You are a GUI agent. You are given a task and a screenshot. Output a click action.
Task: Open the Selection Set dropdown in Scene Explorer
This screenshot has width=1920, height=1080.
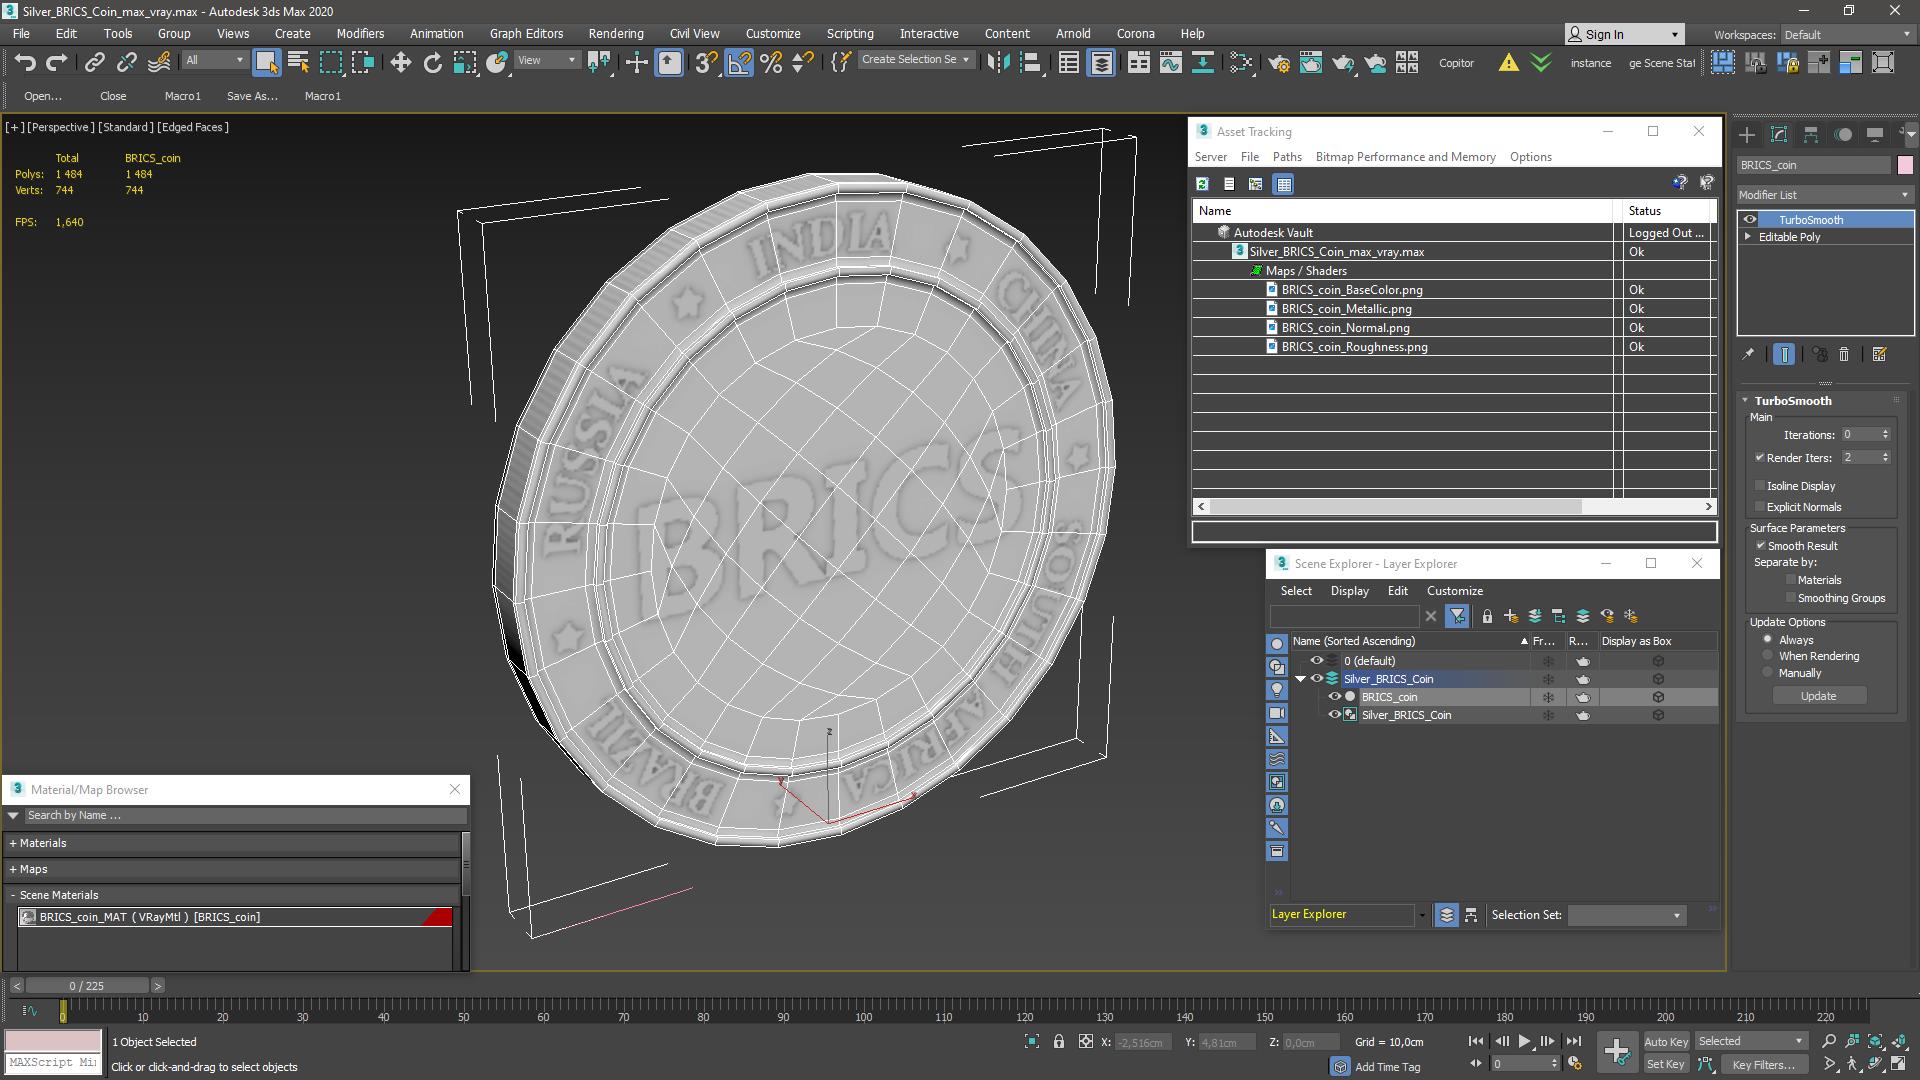coord(1627,915)
